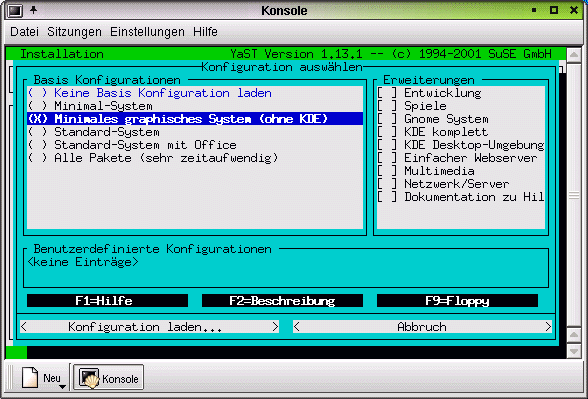Click the F2=Beschreibung button
Screen dimensions: 588x399
point(282,301)
